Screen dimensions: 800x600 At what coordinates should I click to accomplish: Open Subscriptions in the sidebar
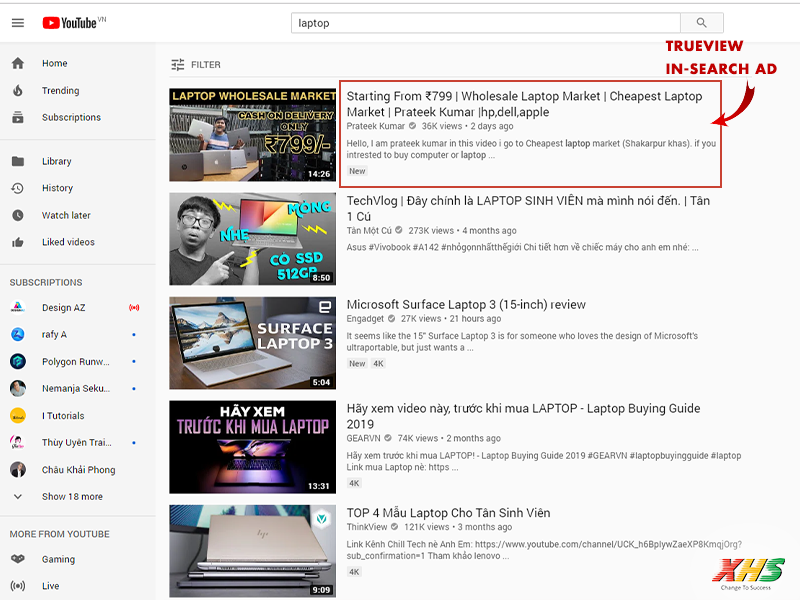click(x=70, y=117)
